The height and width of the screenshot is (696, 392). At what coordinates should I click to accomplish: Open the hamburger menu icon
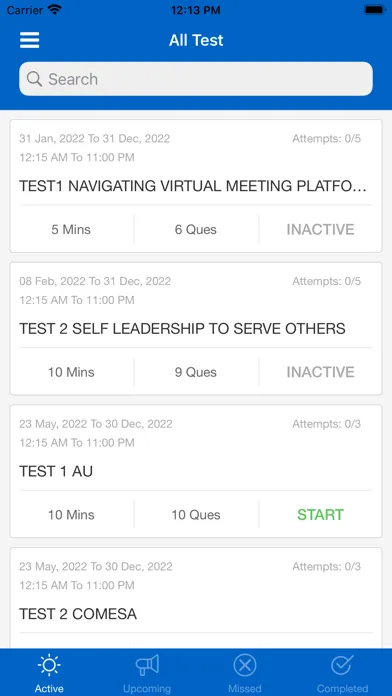pos(29,40)
